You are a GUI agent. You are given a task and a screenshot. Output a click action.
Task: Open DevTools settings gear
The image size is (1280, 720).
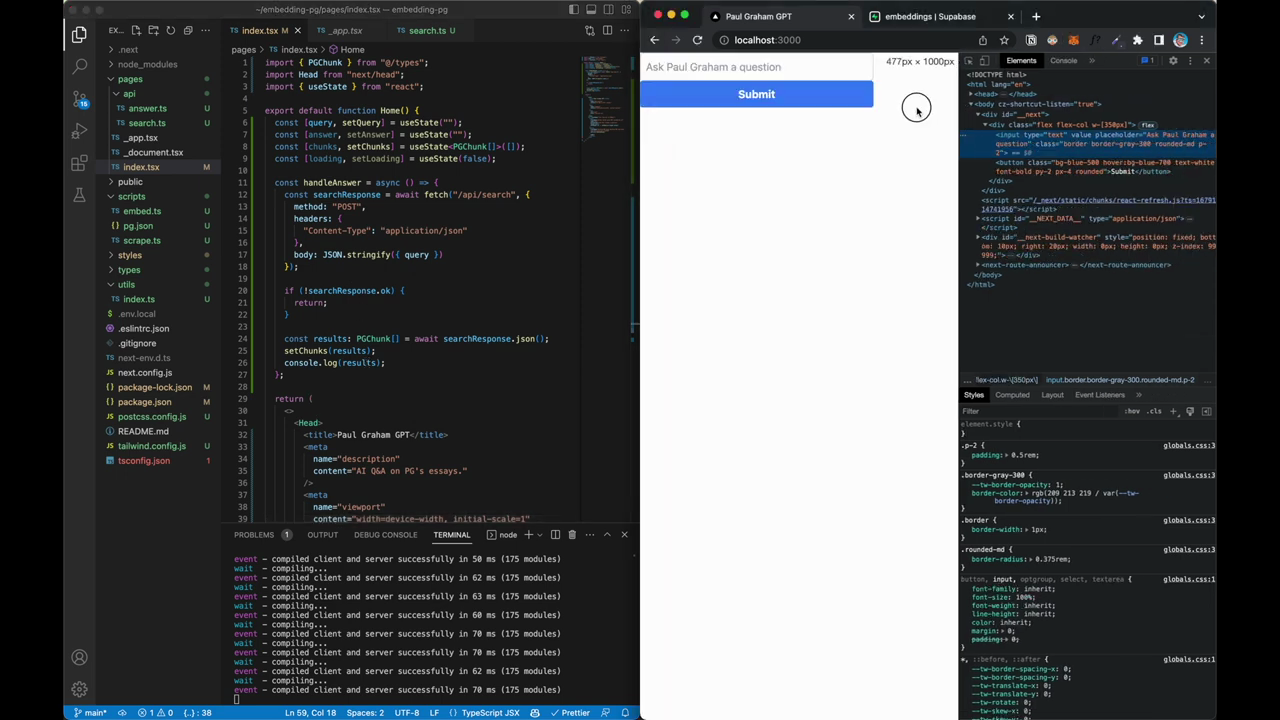1173,61
